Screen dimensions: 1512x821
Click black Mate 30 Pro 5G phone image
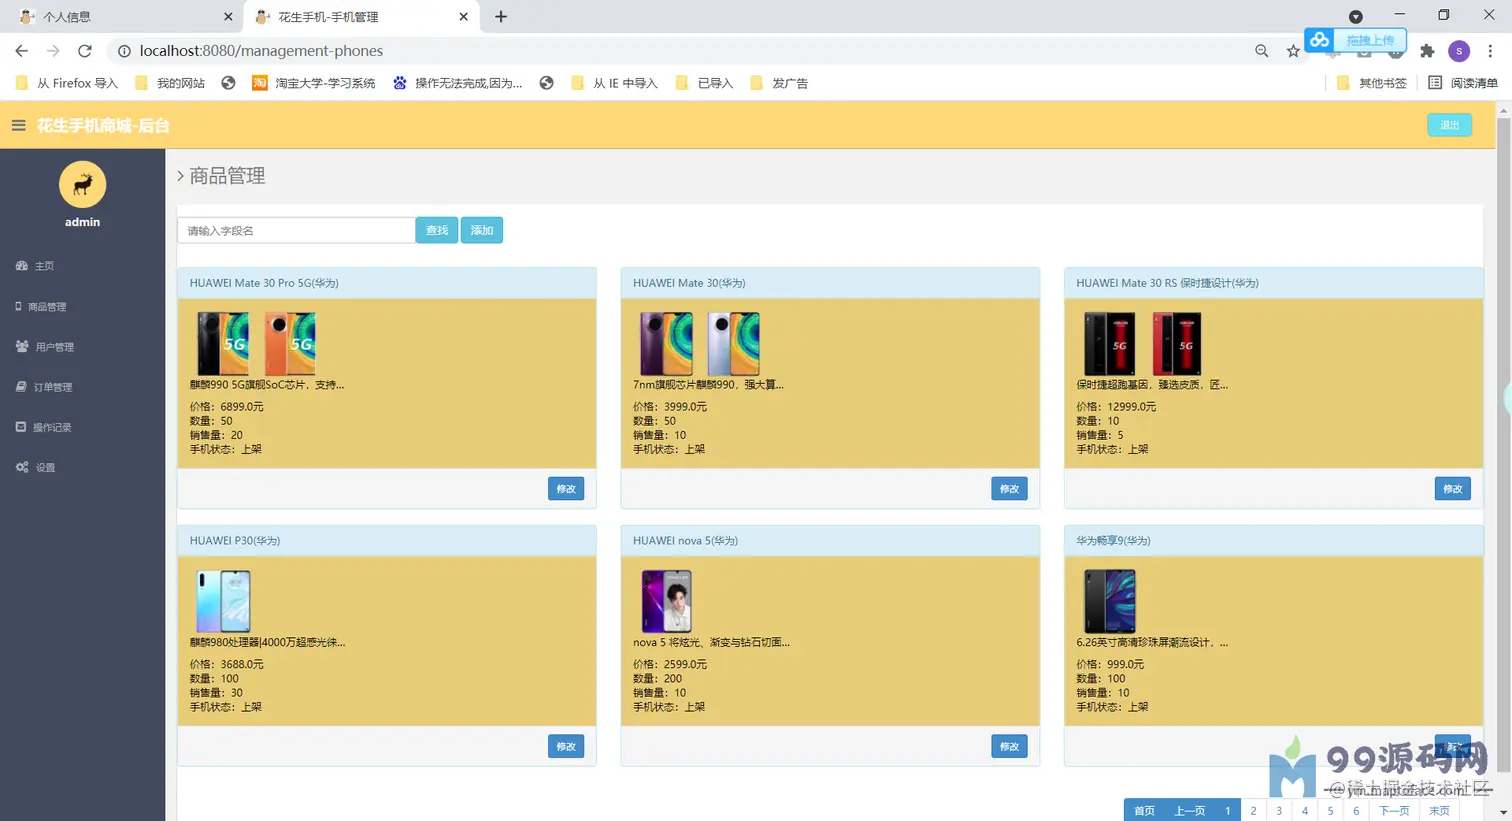click(x=223, y=343)
